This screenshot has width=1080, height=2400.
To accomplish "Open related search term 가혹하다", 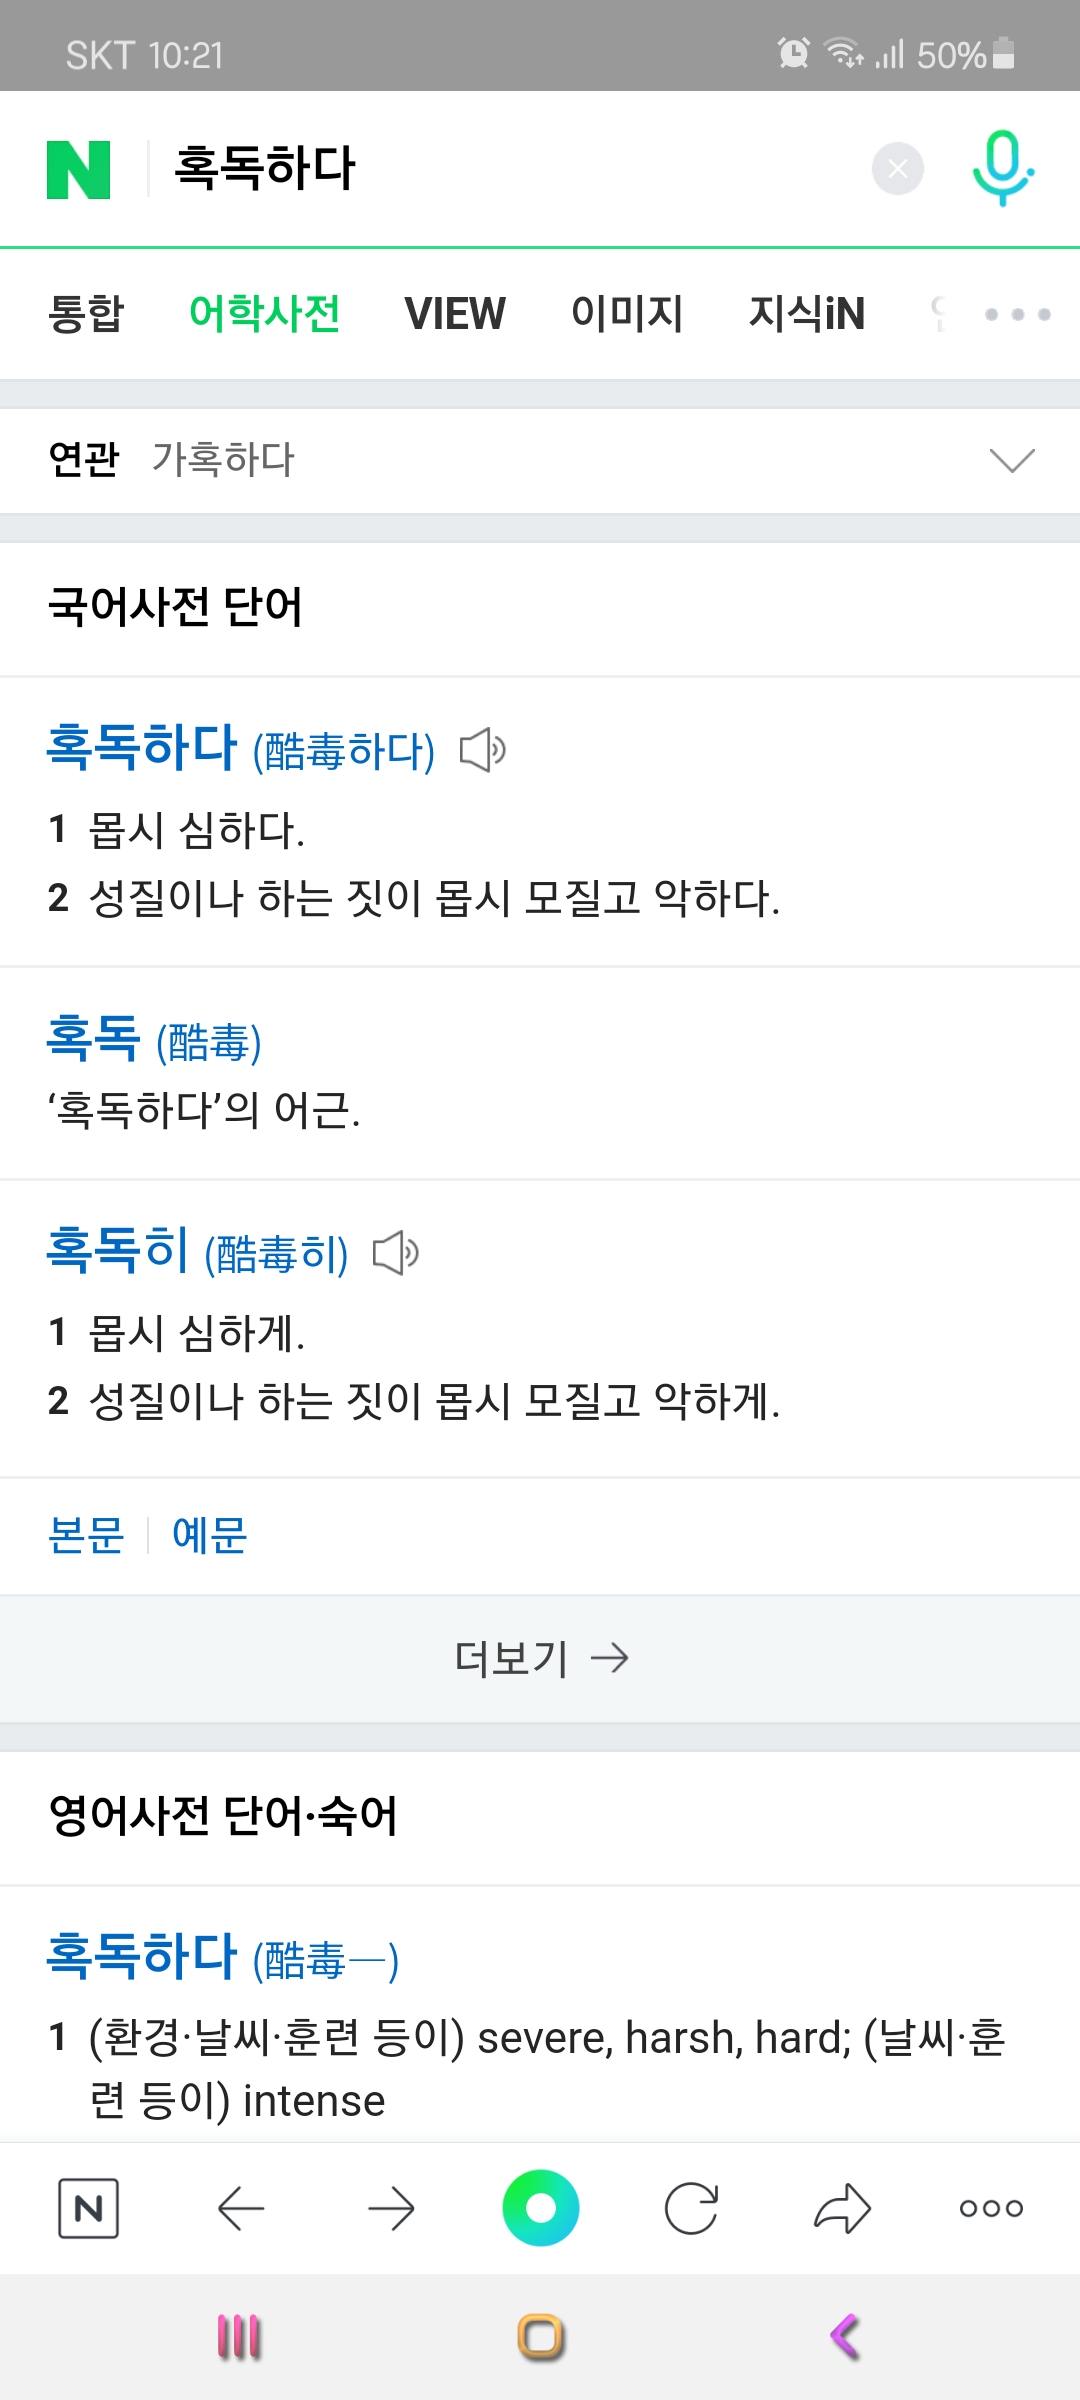I will [x=223, y=460].
